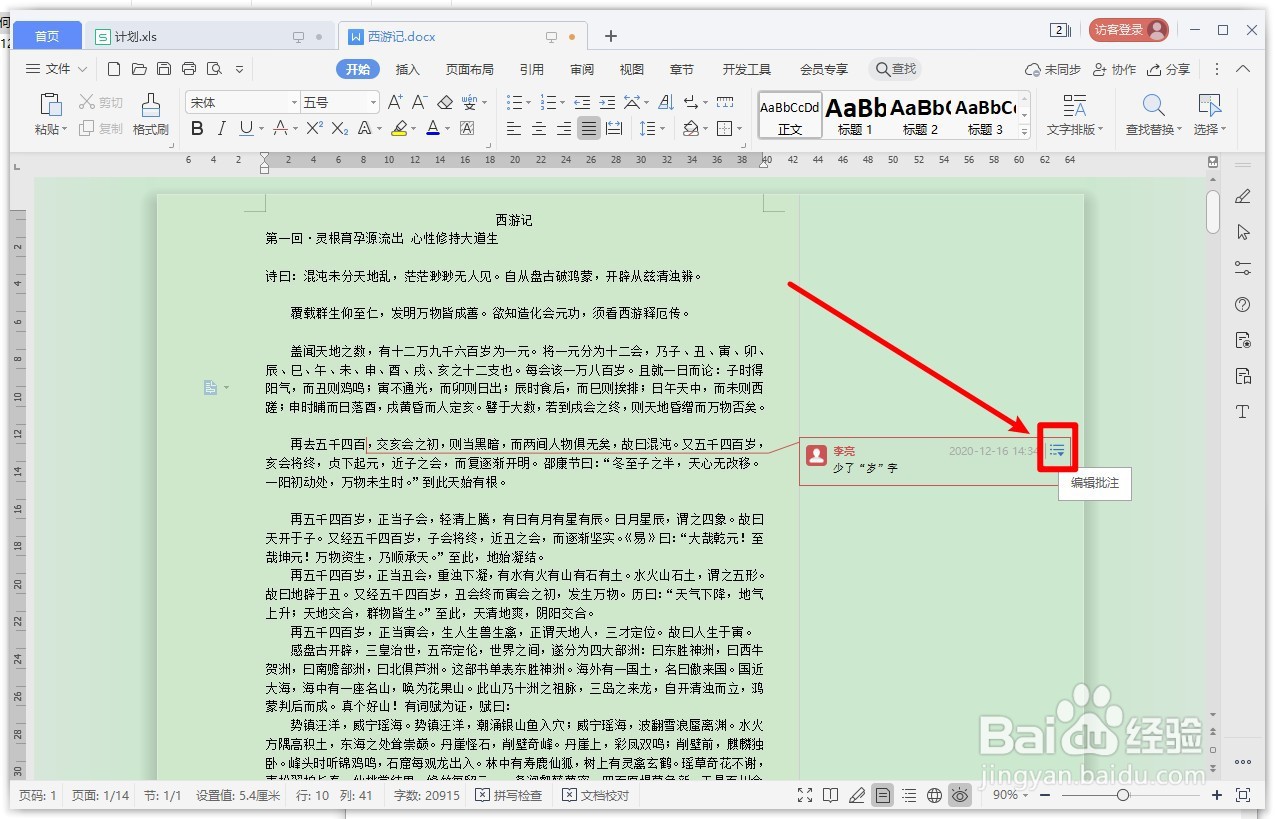
Task: Apply center paragraph alignment
Action: tap(538, 128)
